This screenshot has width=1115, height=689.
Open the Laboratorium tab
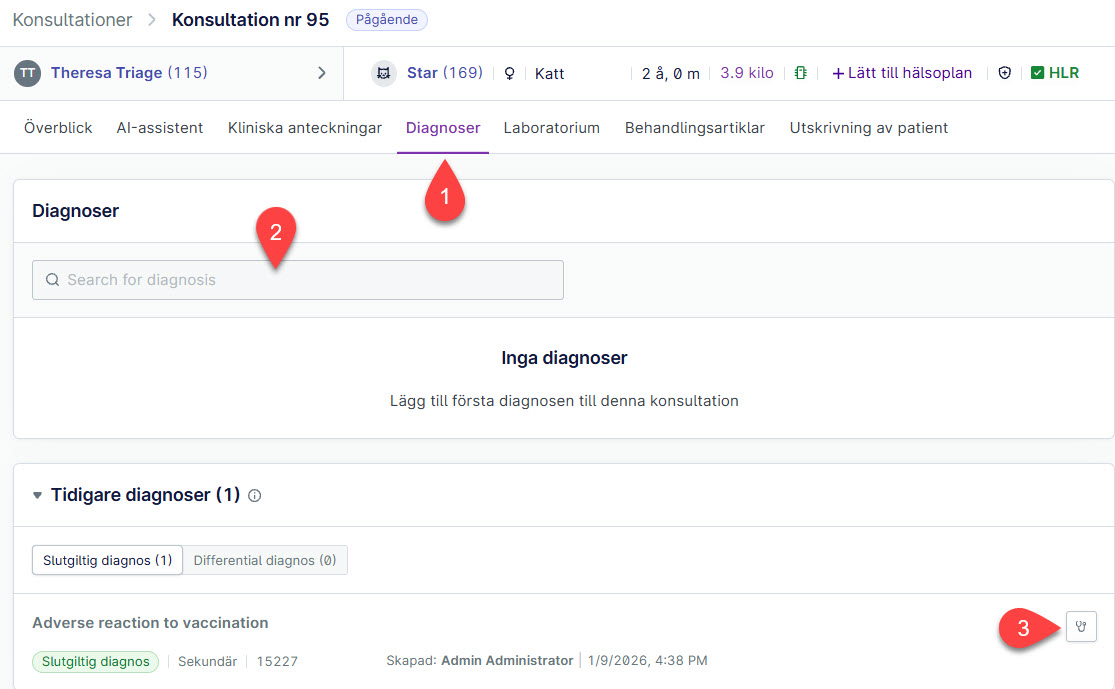[x=552, y=128]
